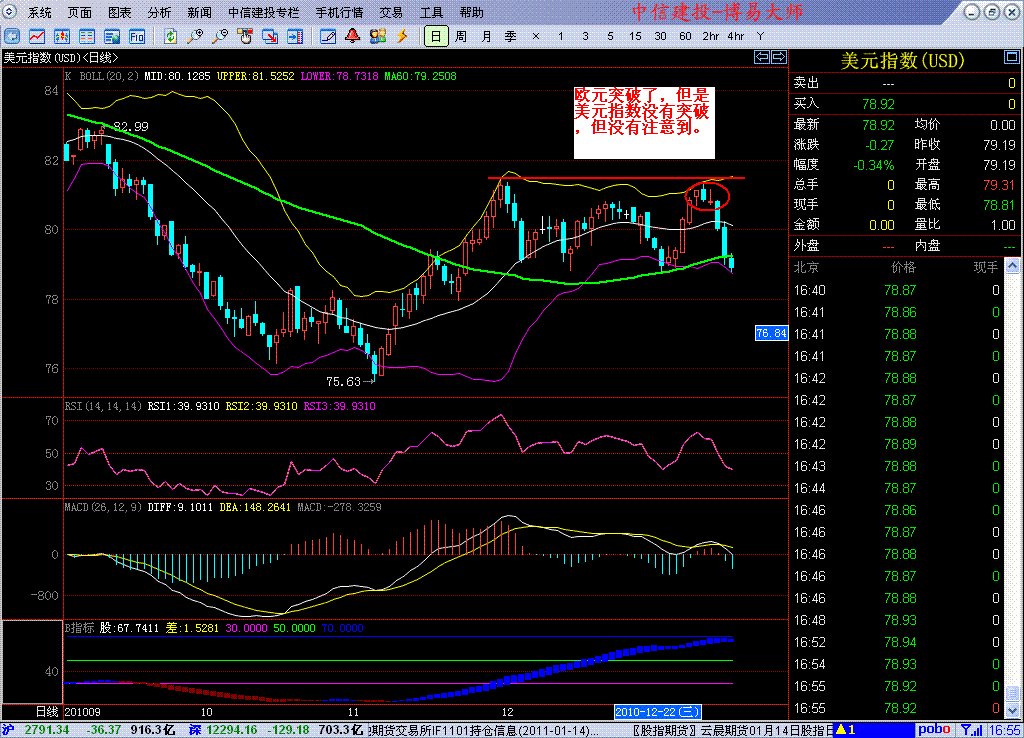The height and width of the screenshot is (738, 1024).
Task: Switch to quarterly (季) period
Action: point(511,37)
